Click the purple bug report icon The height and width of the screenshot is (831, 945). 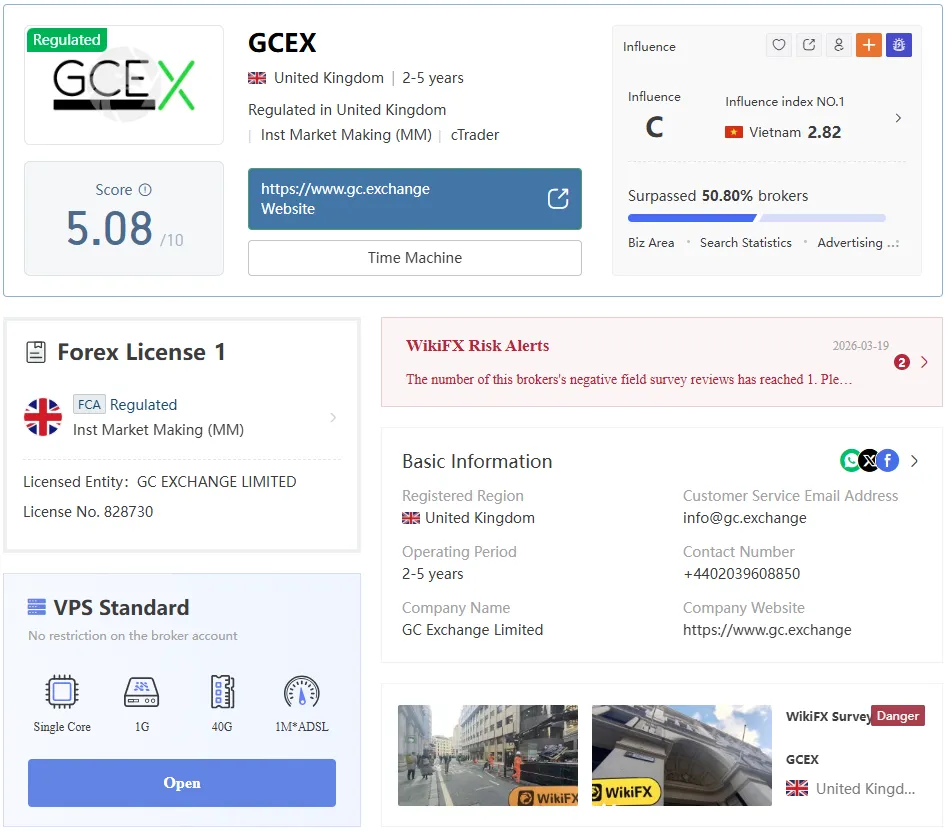point(899,45)
